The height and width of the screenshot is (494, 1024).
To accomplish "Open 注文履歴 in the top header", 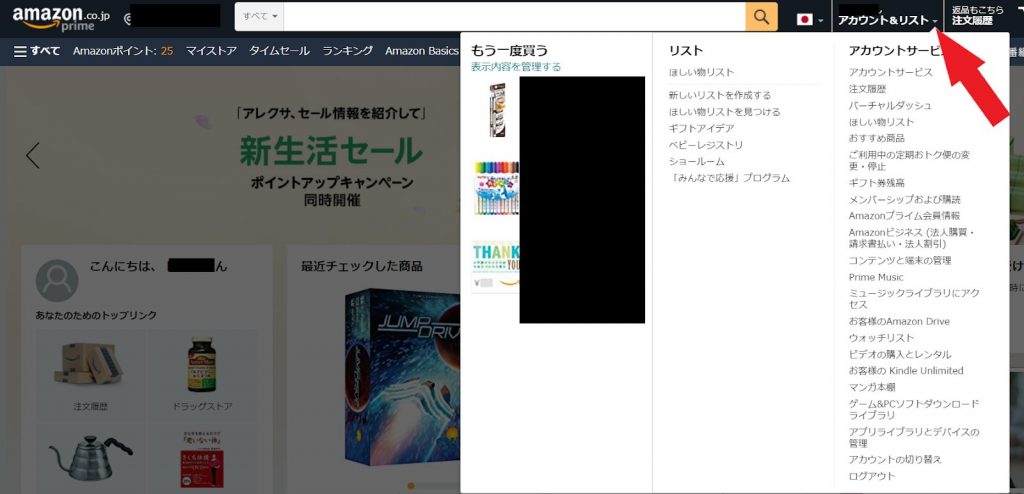I will pyautogui.click(x=978, y=16).
